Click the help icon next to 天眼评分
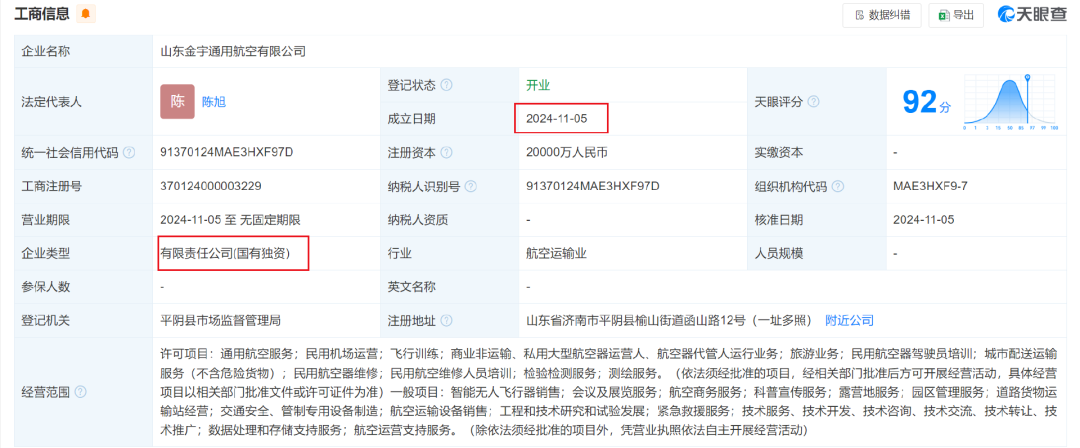This screenshot has width=1080, height=448. click(x=814, y=102)
